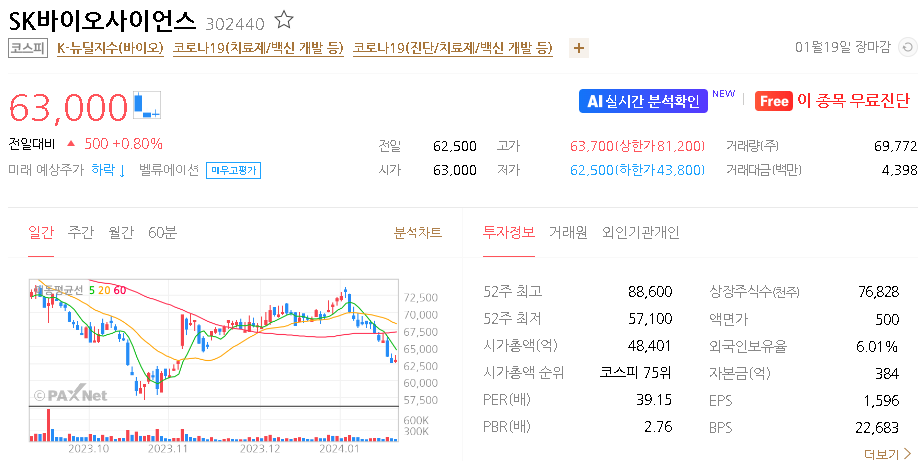Image resolution: width=923 pixels, height=474 pixels.
Task: Click the daily price chart image
Action: [x=234, y=366]
